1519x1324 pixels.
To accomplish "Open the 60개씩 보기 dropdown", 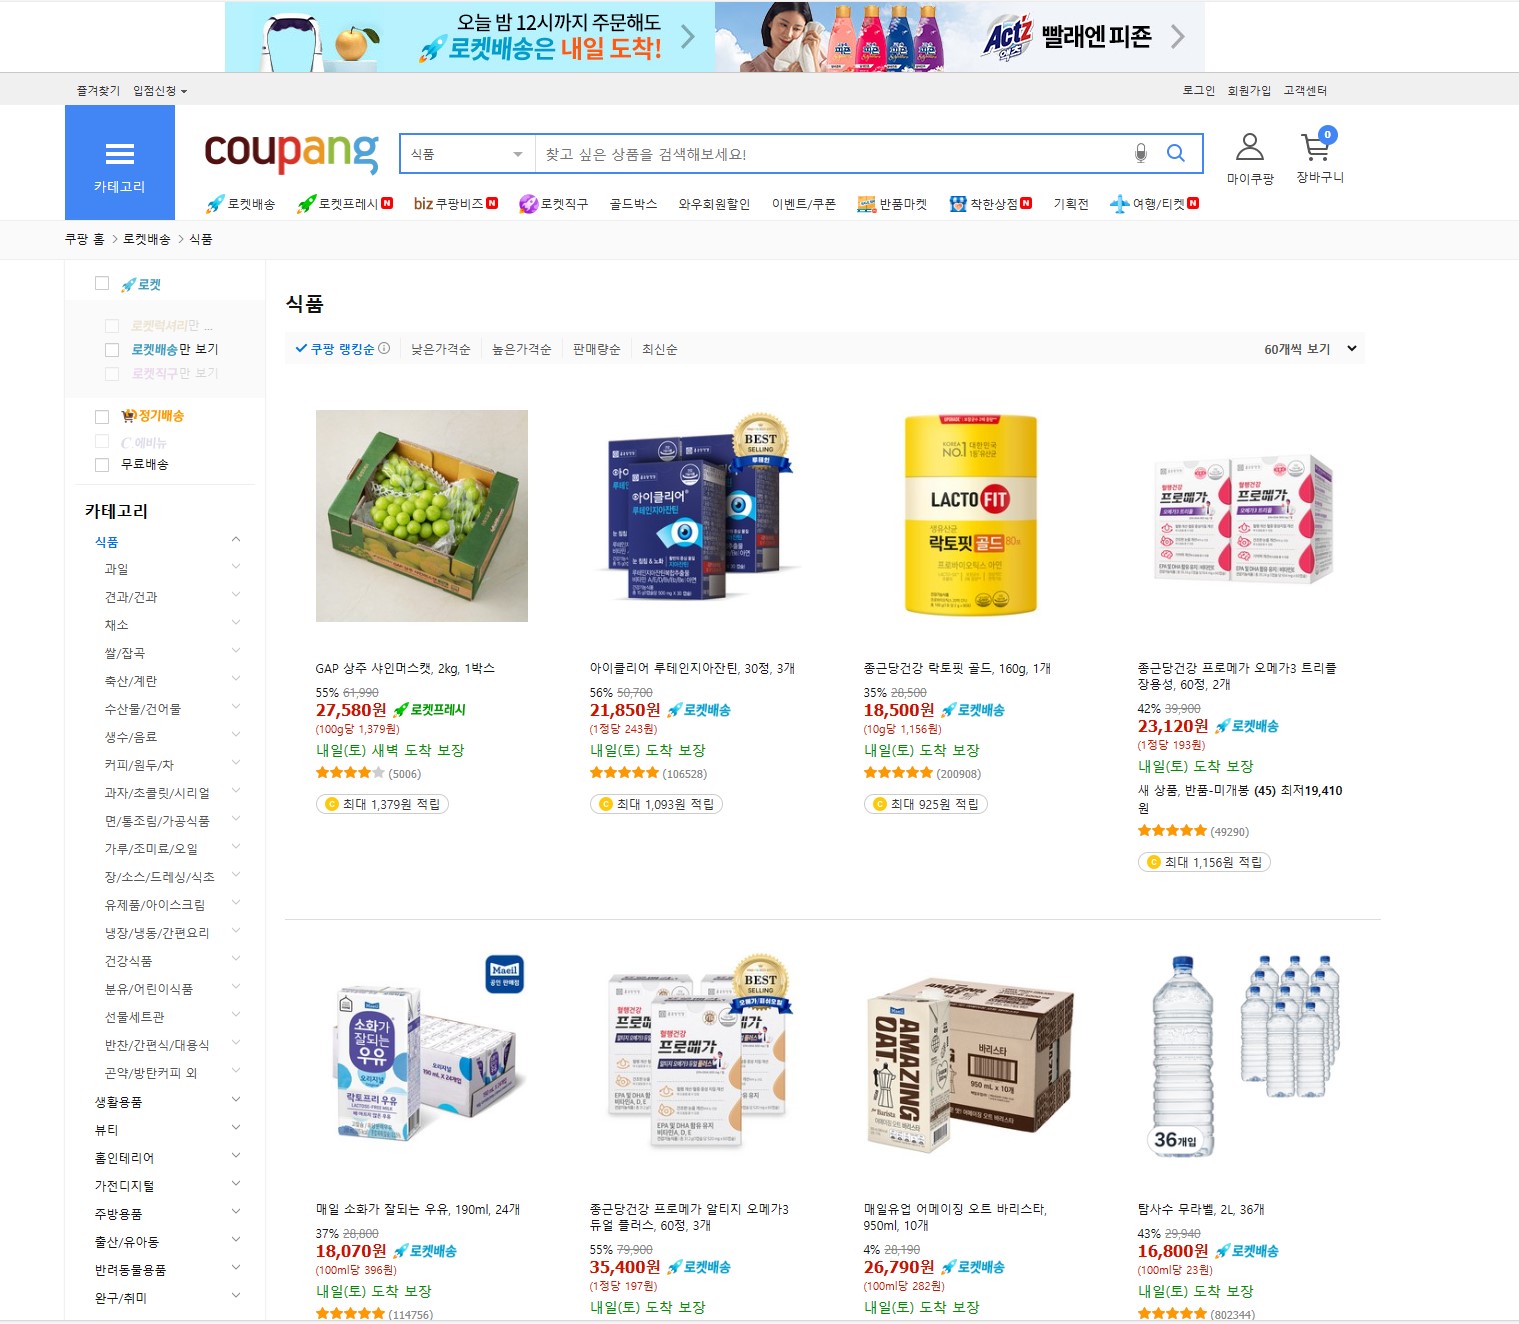I will (x=1311, y=349).
